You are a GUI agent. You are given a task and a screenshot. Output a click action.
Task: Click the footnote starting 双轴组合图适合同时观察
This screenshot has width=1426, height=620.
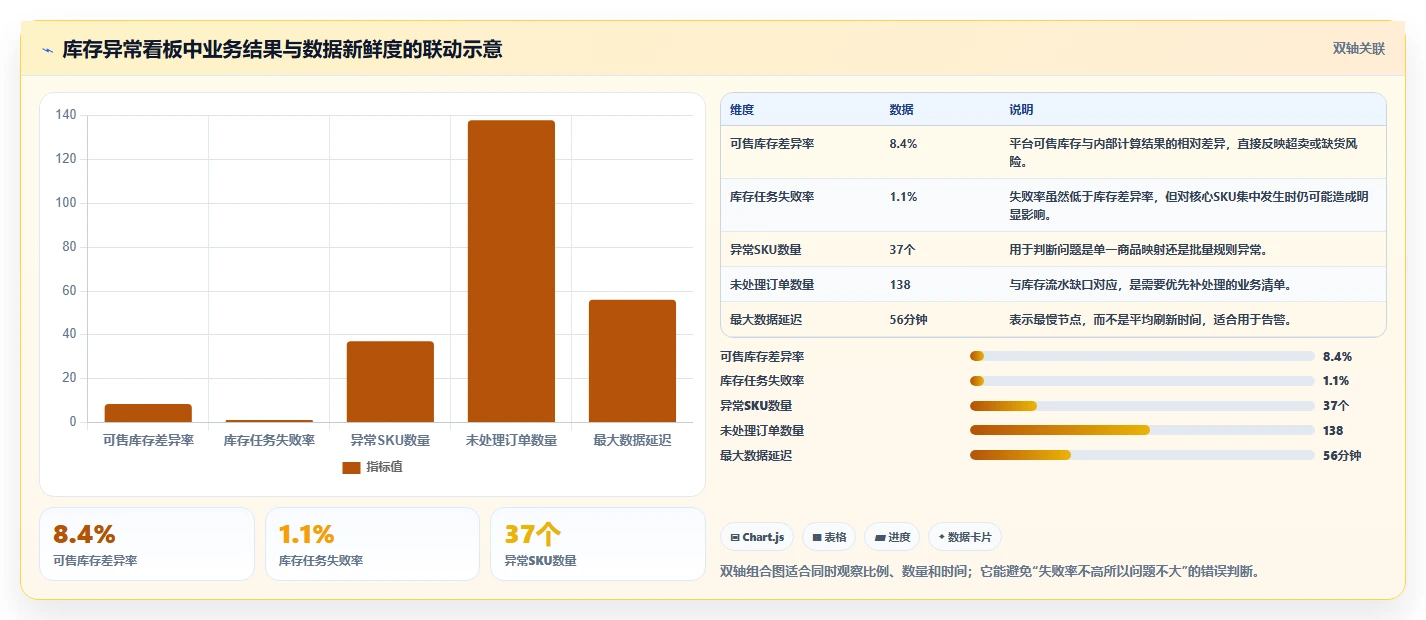point(989,572)
